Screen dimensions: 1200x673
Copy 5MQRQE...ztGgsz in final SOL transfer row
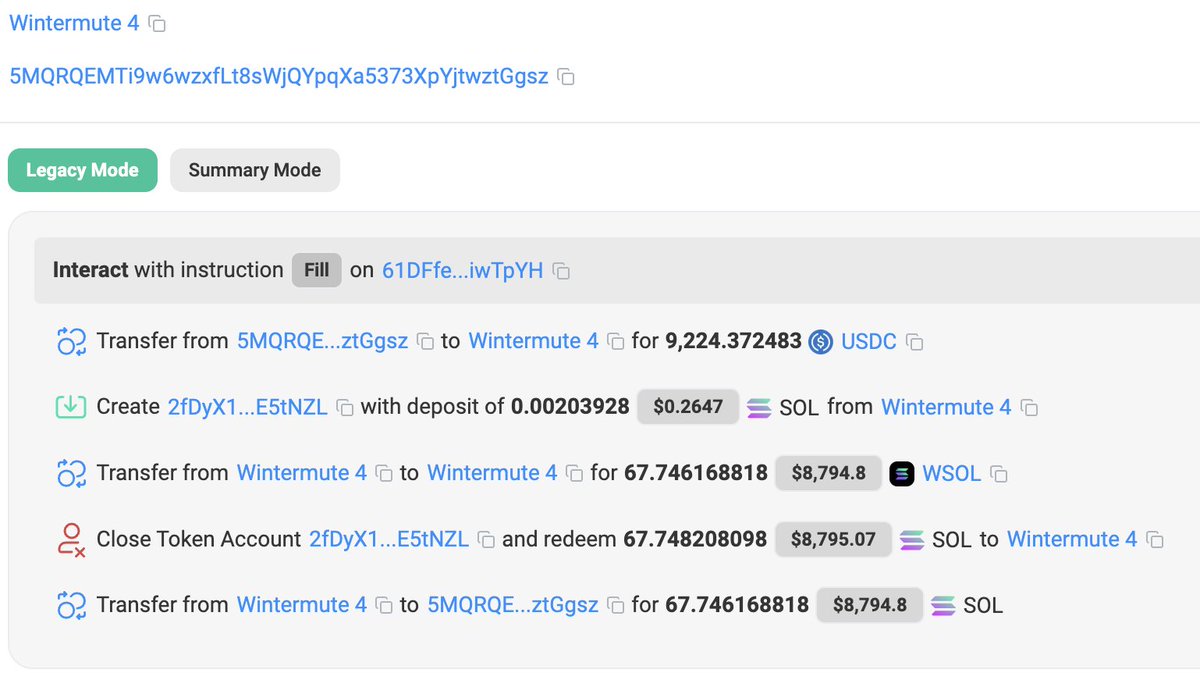coord(616,606)
